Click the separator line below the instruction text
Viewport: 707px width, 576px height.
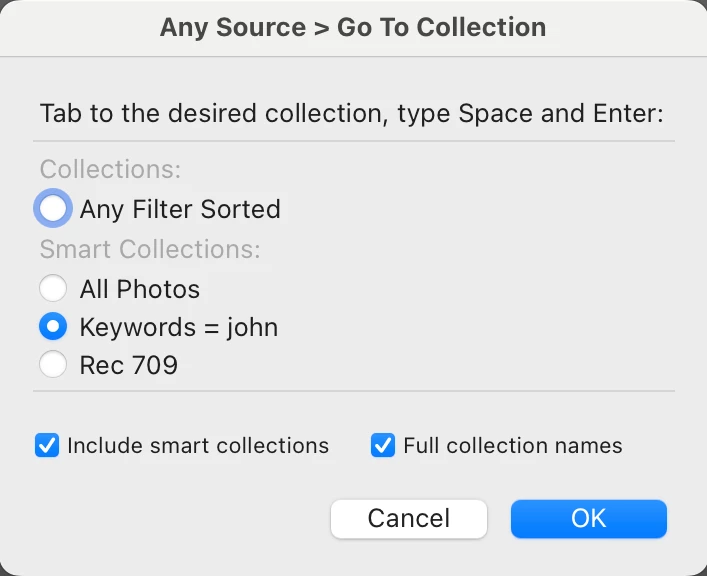[357, 141]
